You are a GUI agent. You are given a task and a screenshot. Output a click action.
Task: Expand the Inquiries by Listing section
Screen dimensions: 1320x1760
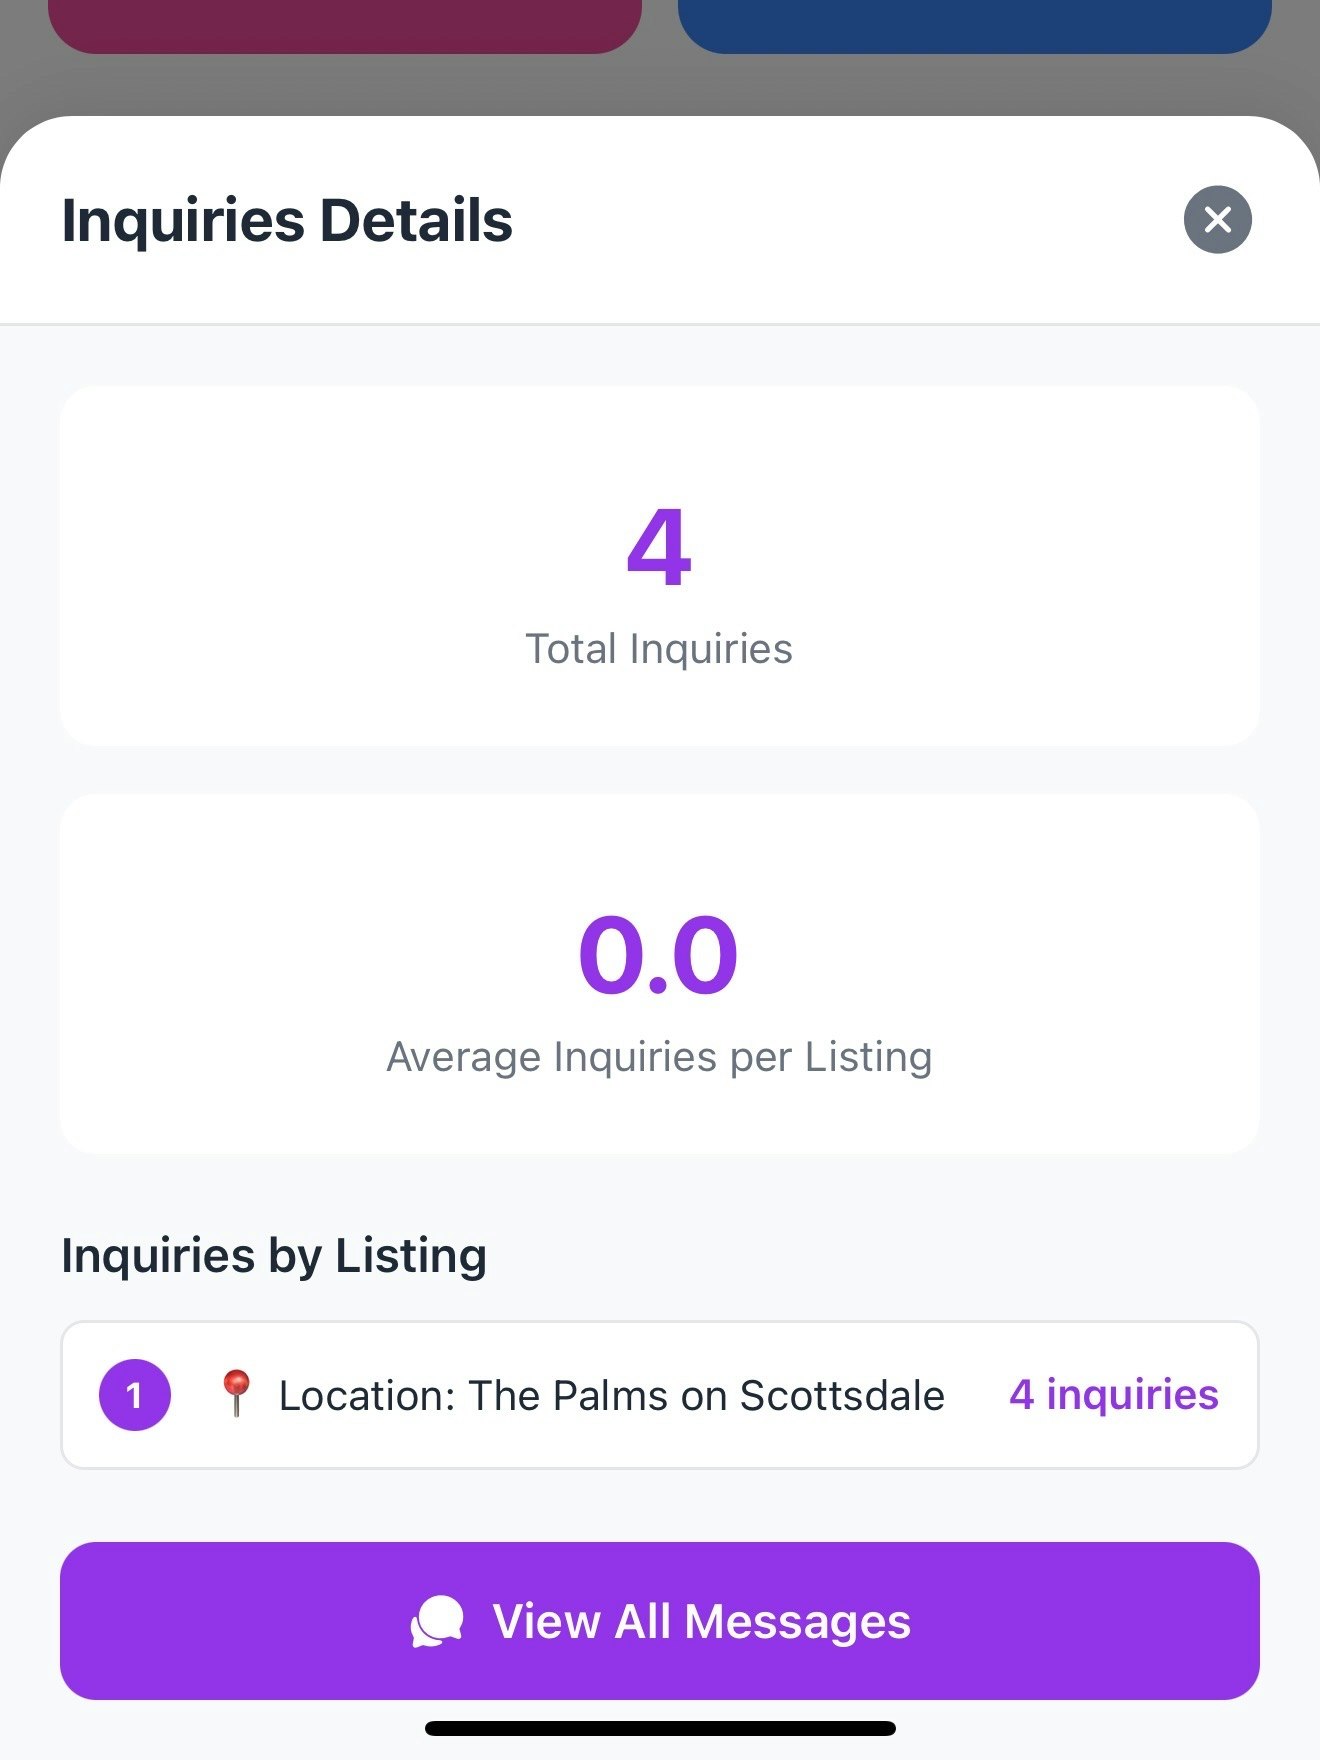click(x=274, y=1255)
